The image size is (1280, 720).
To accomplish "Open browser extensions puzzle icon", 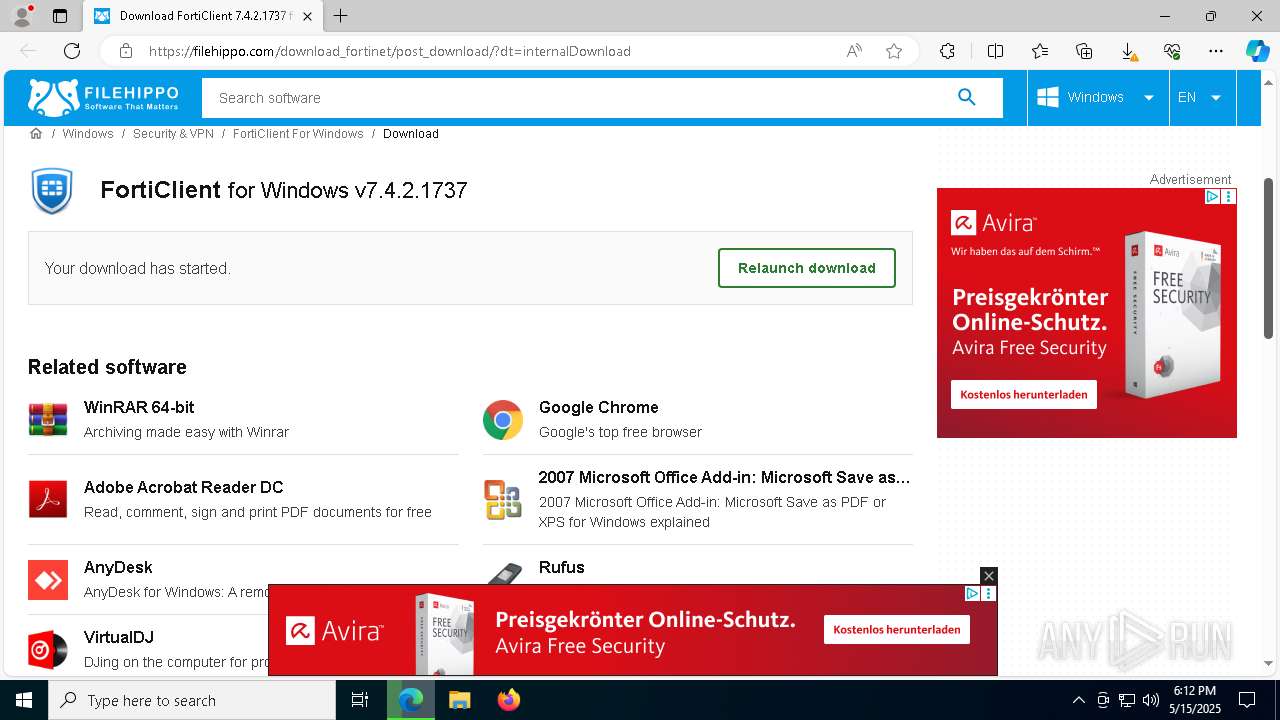I will [947, 51].
